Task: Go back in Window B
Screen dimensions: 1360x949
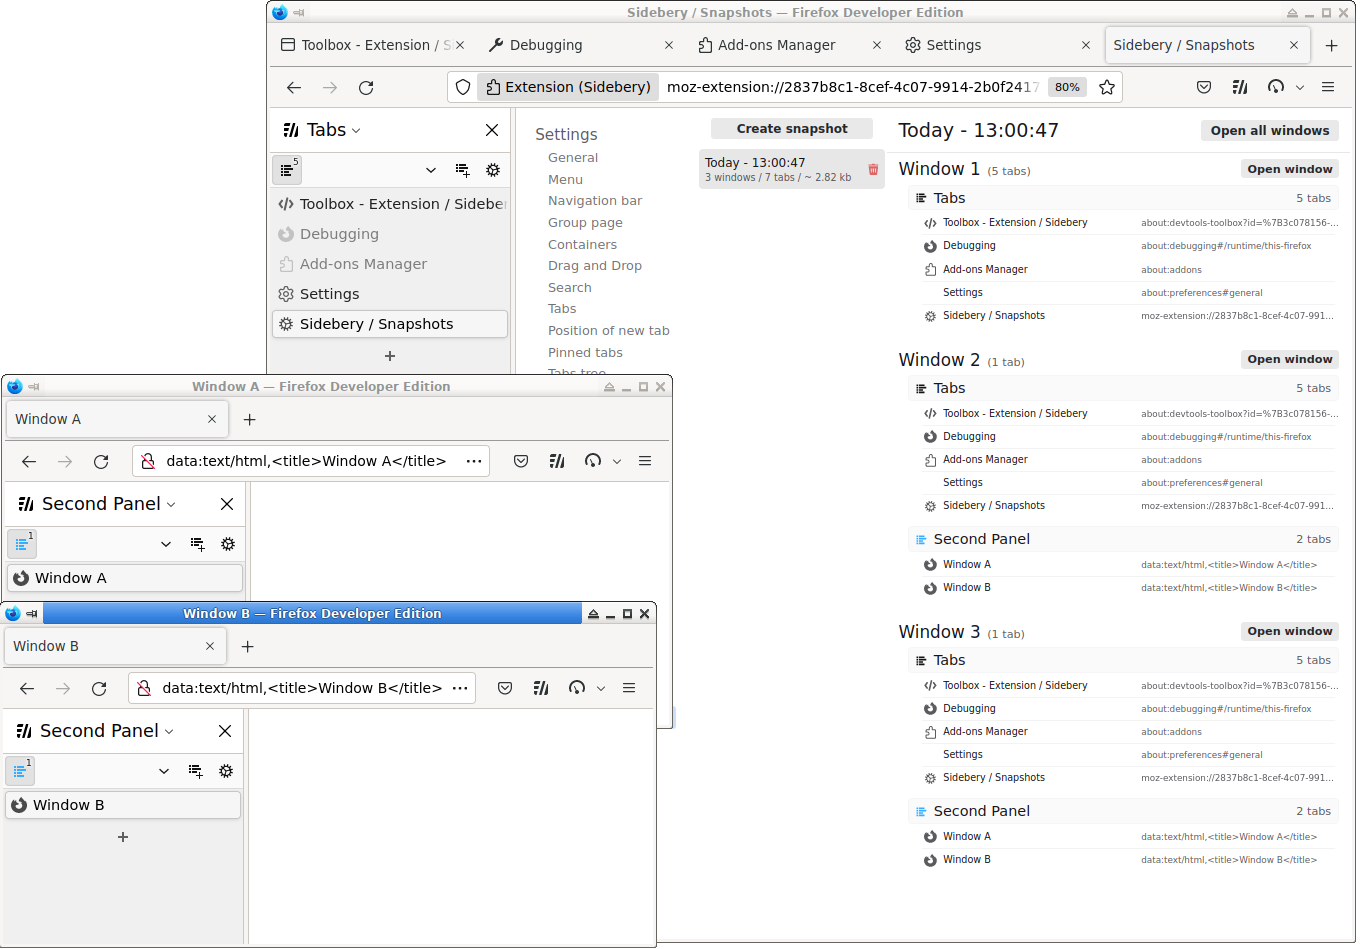Action: (x=27, y=688)
